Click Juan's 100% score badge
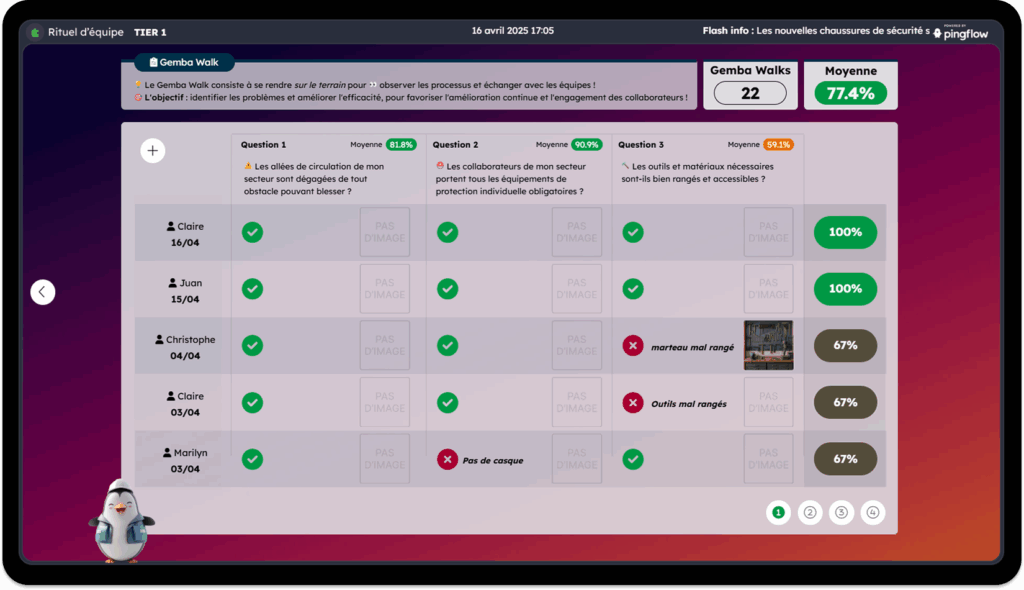Viewport: 1024px width, 590px height. point(845,289)
